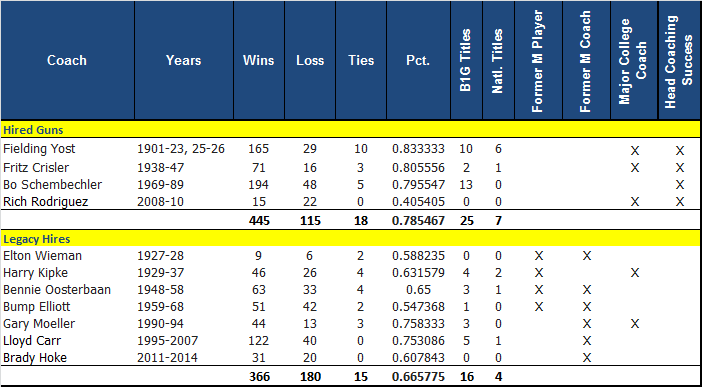Click the Hired Guns total losses 115
The width and height of the screenshot is (702, 387).
point(310,221)
